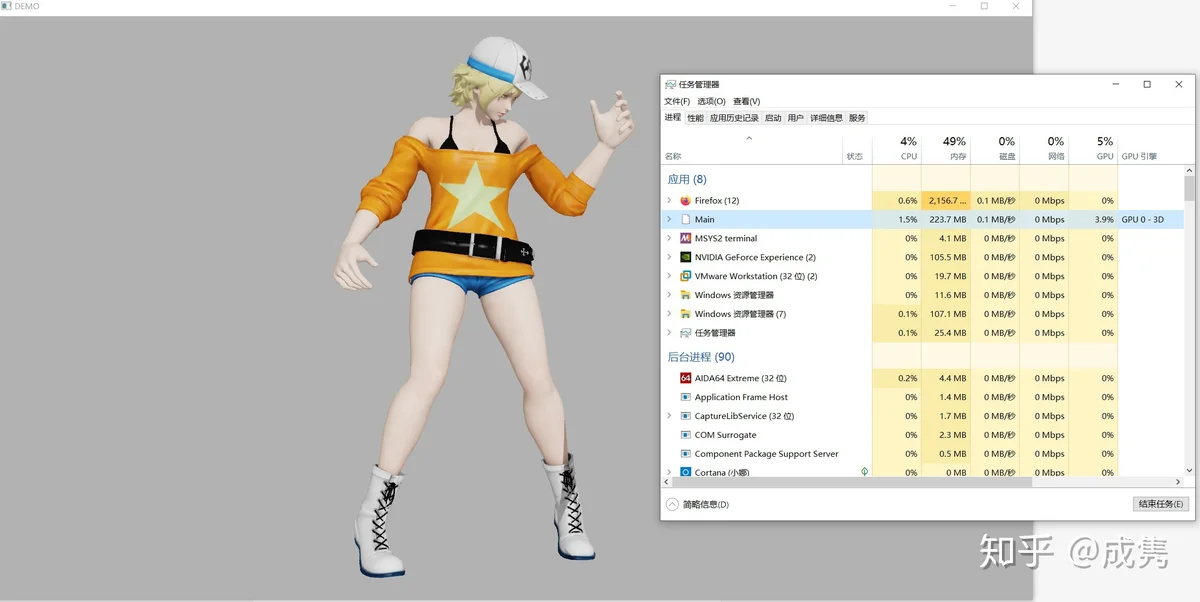Click folder icon of Windows 资源管理器 (7)
This screenshot has height=602, width=1200.
point(685,314)
